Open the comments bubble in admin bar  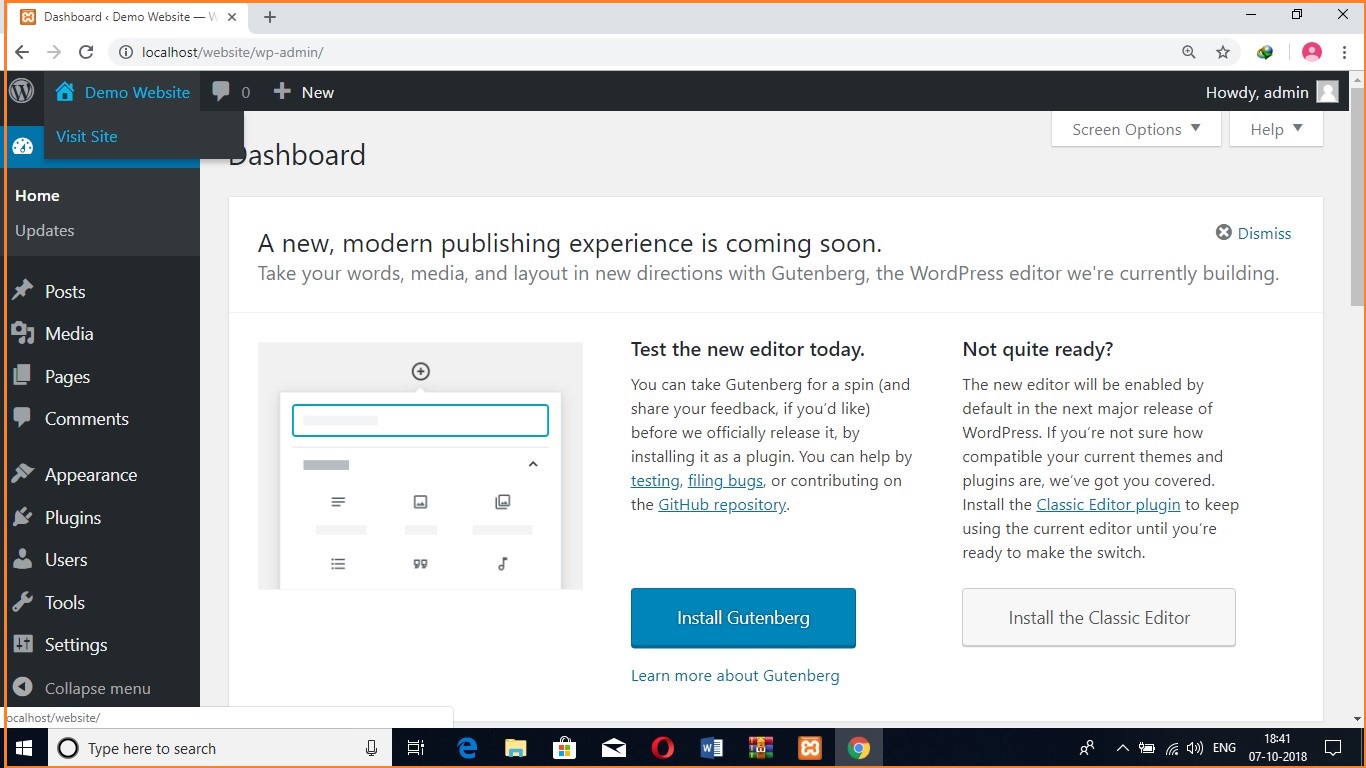[x=221, y=92]
